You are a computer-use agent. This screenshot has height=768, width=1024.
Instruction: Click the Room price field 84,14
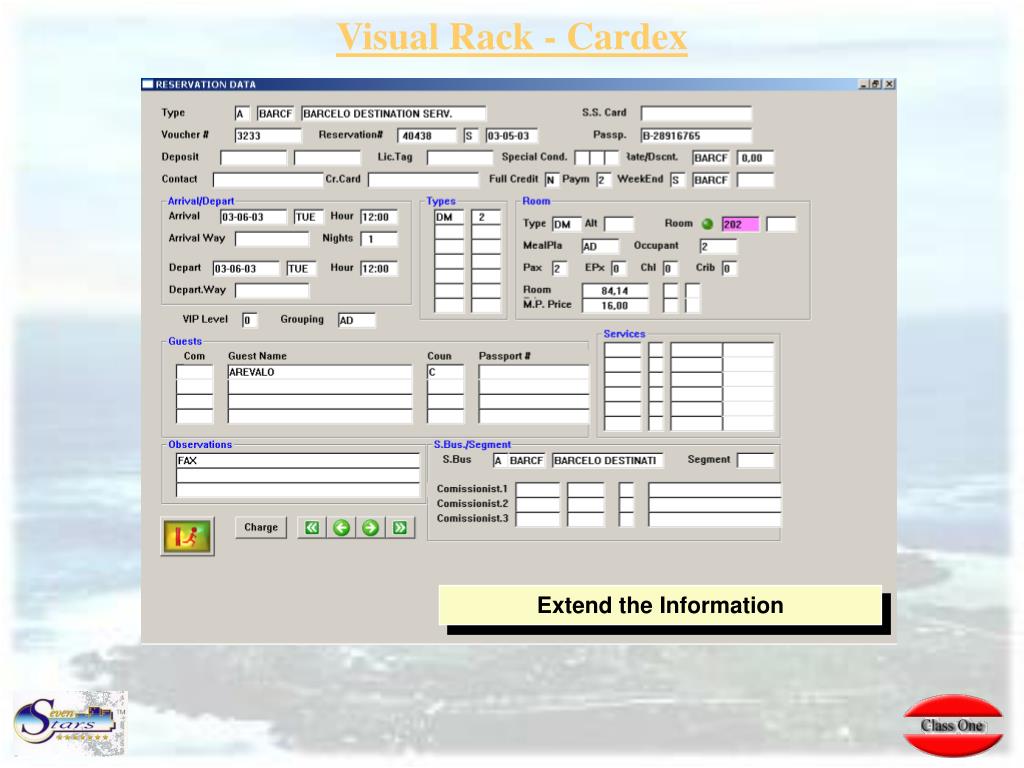(x=615, y=291)
